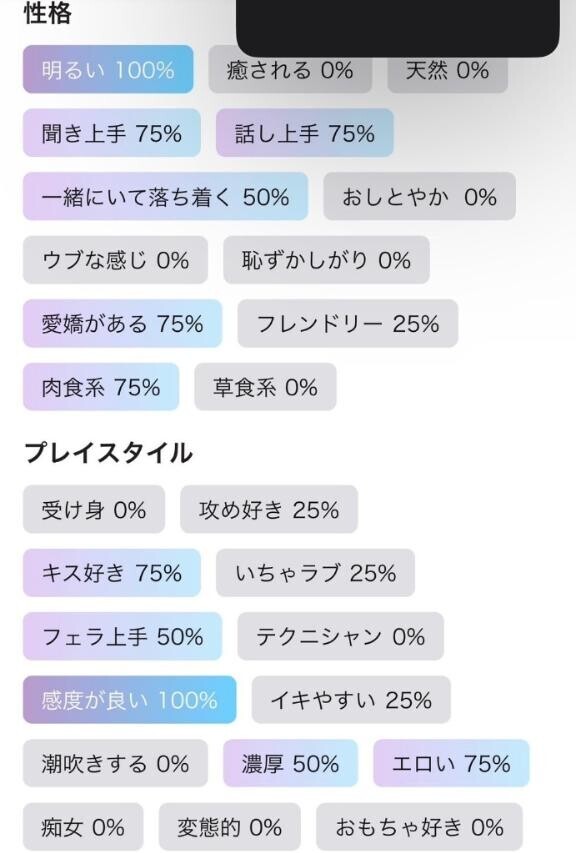The image size is (576, 853).
Task: Click the おしとやか 0% tag
Action: (419, 196)
